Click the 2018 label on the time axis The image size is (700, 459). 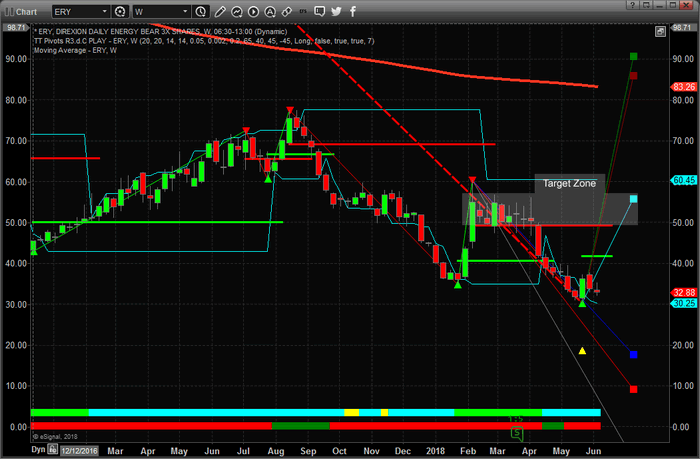(x=435, y=451)
